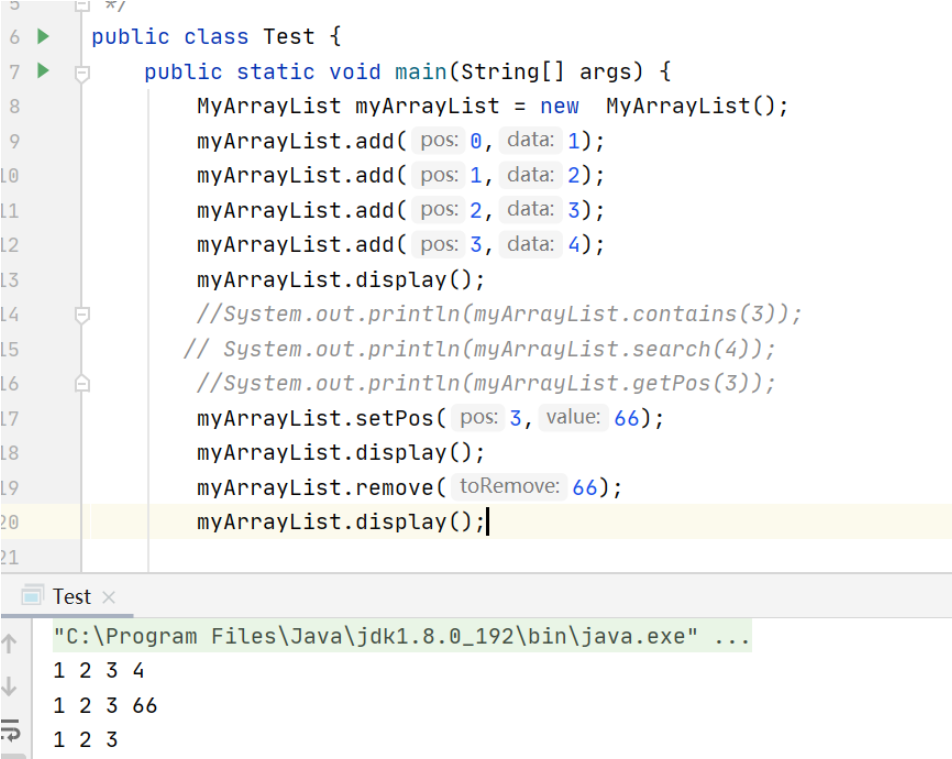This screenshot has width=952, height=759.
Task: Click the 'Test' class name in declaration
Action: [289, 37]
